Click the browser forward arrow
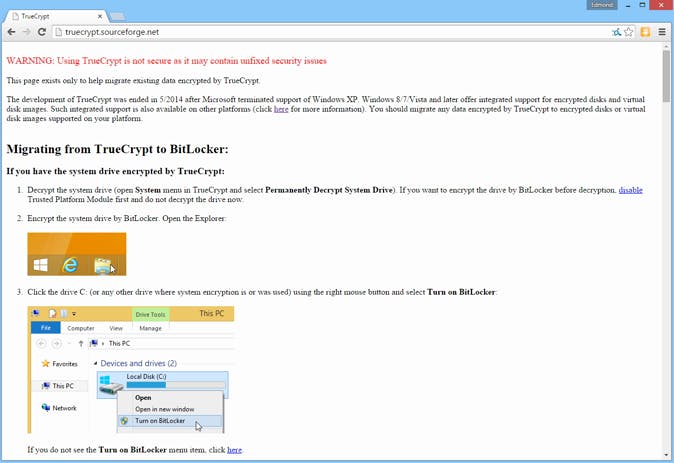Screen dimensions: 674x463 [27, 32]
